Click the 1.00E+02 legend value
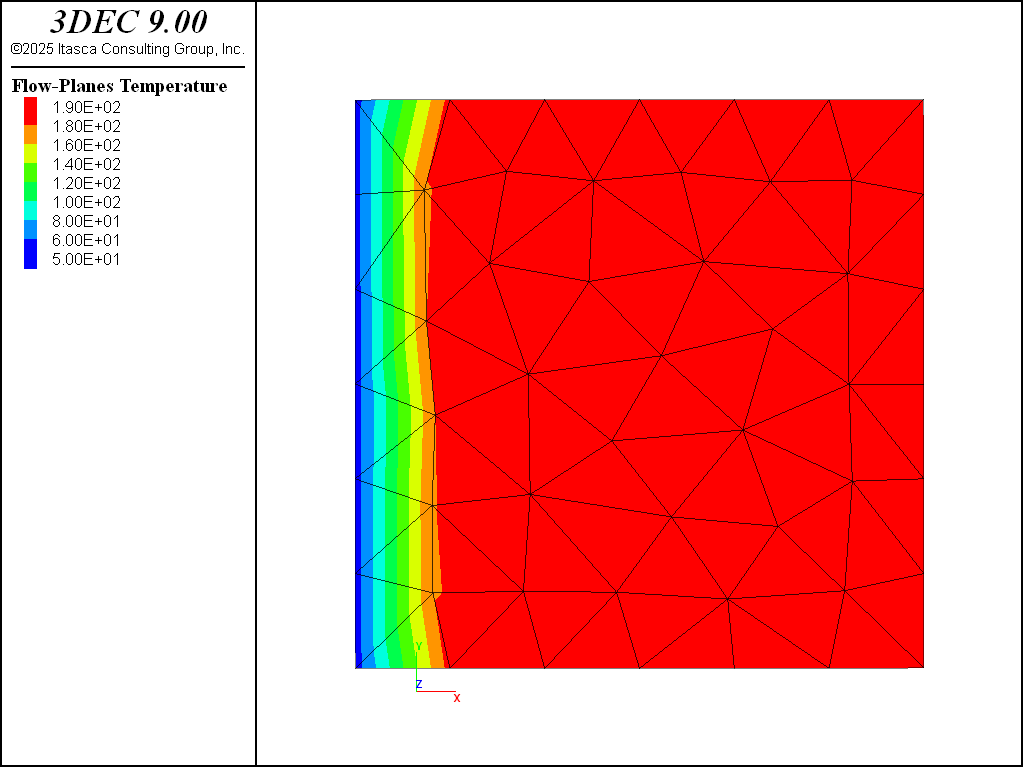The width and height of the screenshot is (1024, 768). click(86, 202)
